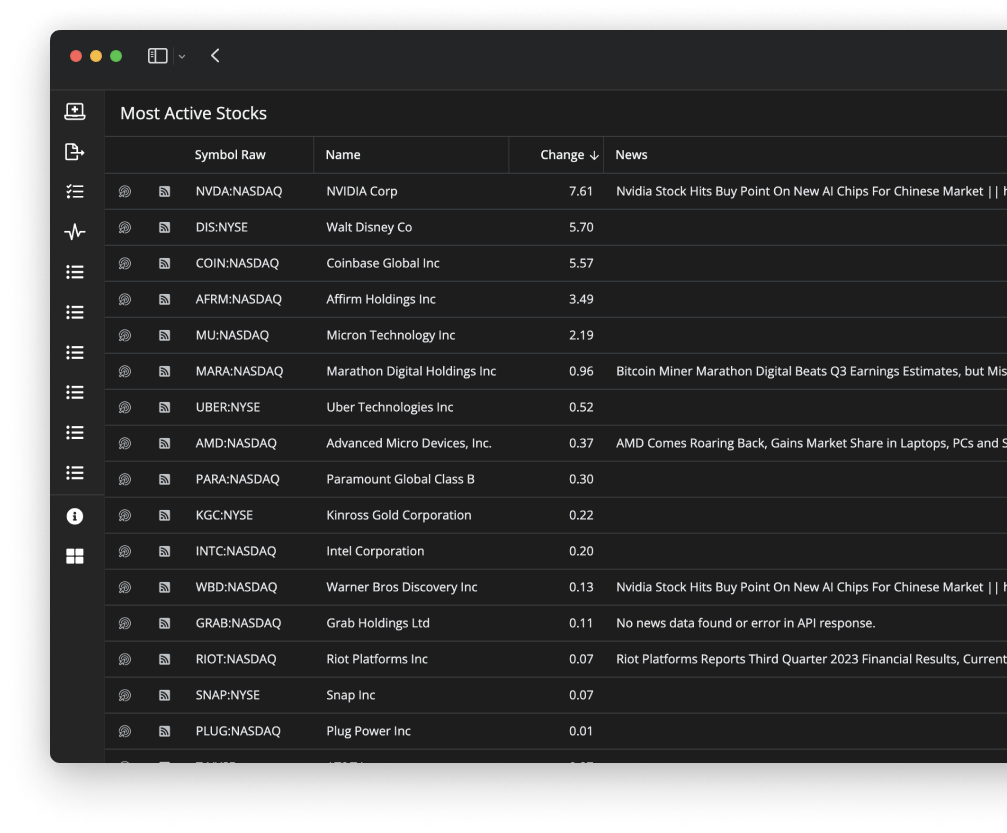Open the checklist icon in sidebar
The image size is (1007, 833).
pos(74,191)
